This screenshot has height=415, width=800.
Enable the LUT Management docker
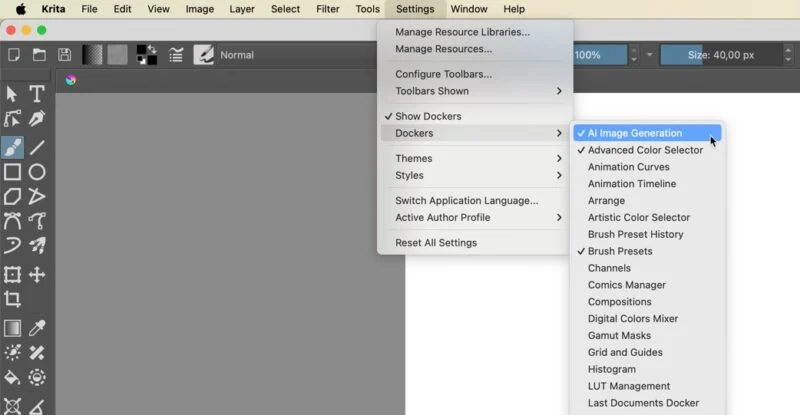647,386
